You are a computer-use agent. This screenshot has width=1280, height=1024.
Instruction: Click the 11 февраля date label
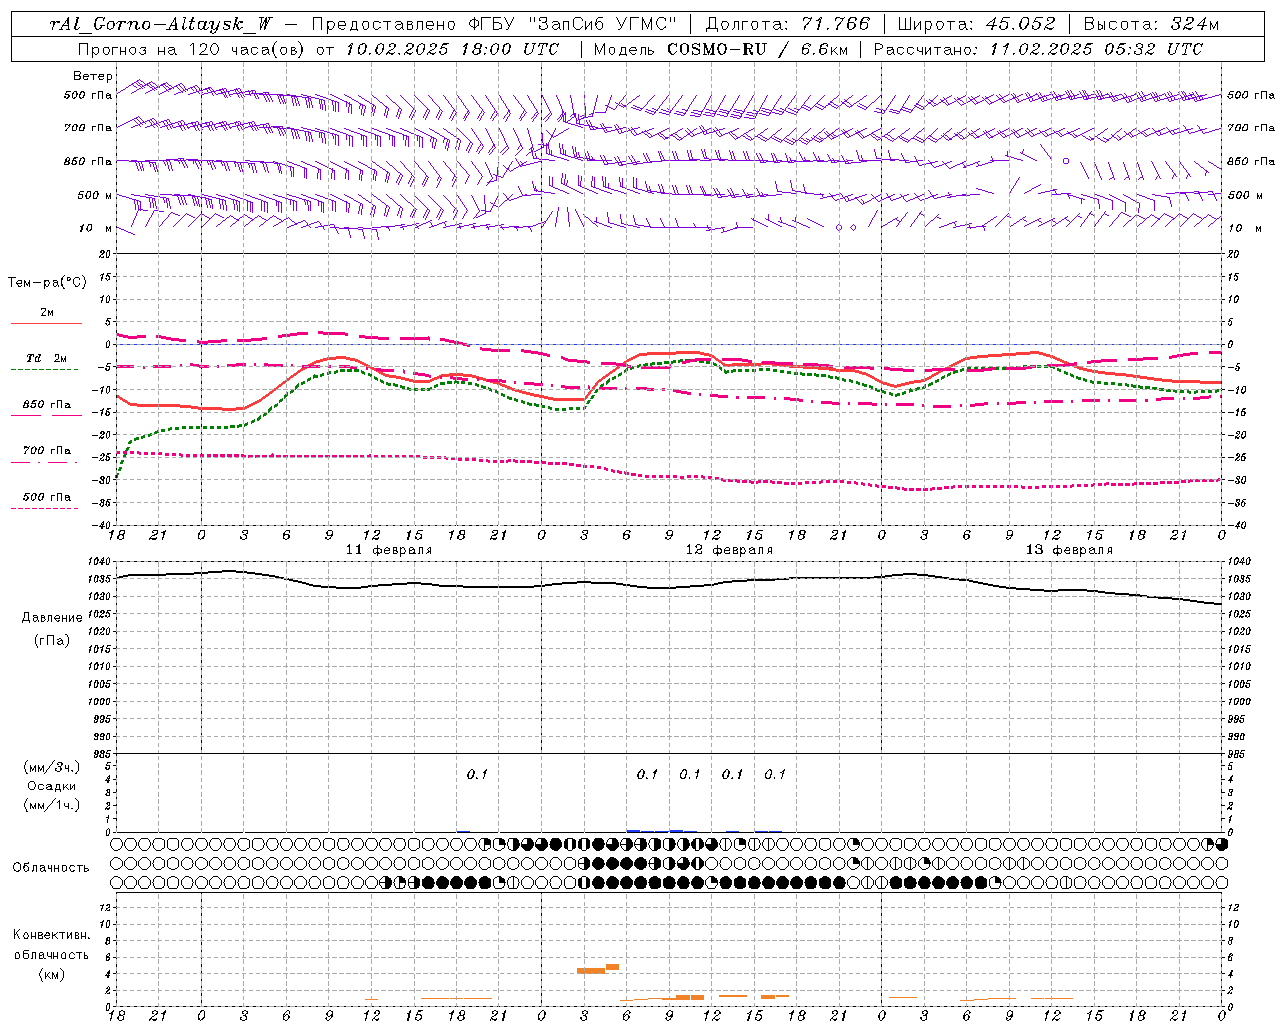pyautogui.click(x=389, y=550)
